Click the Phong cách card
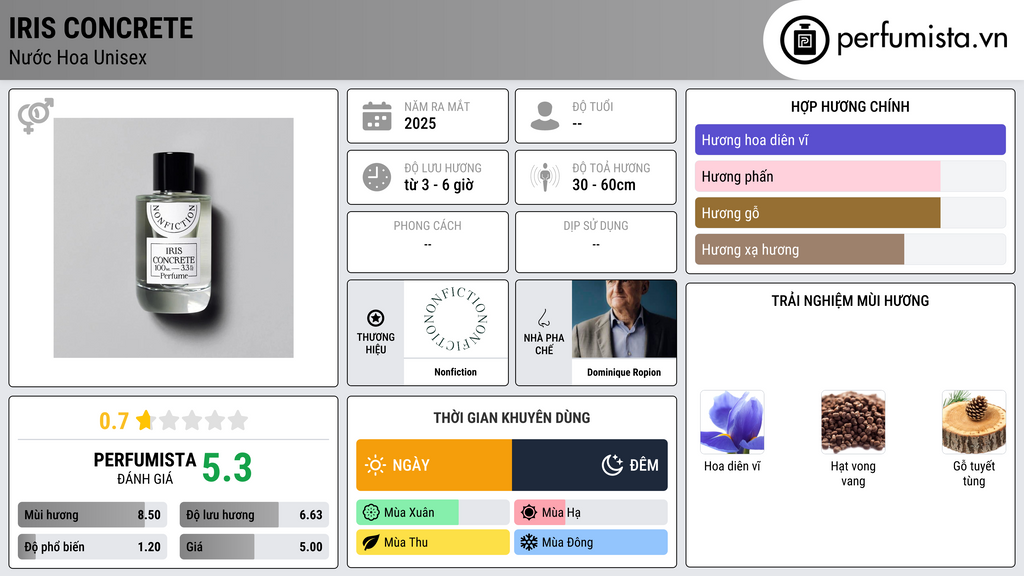The height and width of the screenshot is (576, 1024). 428,242
